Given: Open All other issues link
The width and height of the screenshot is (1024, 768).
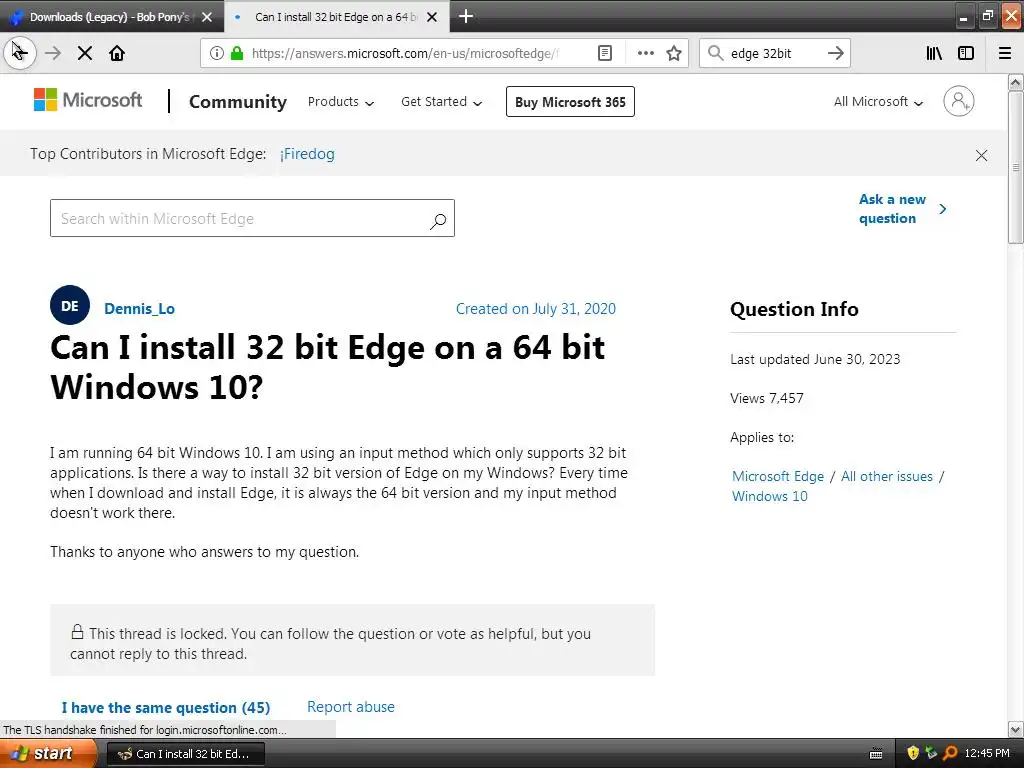Looking at the screenshot, I should pos(886,477).
